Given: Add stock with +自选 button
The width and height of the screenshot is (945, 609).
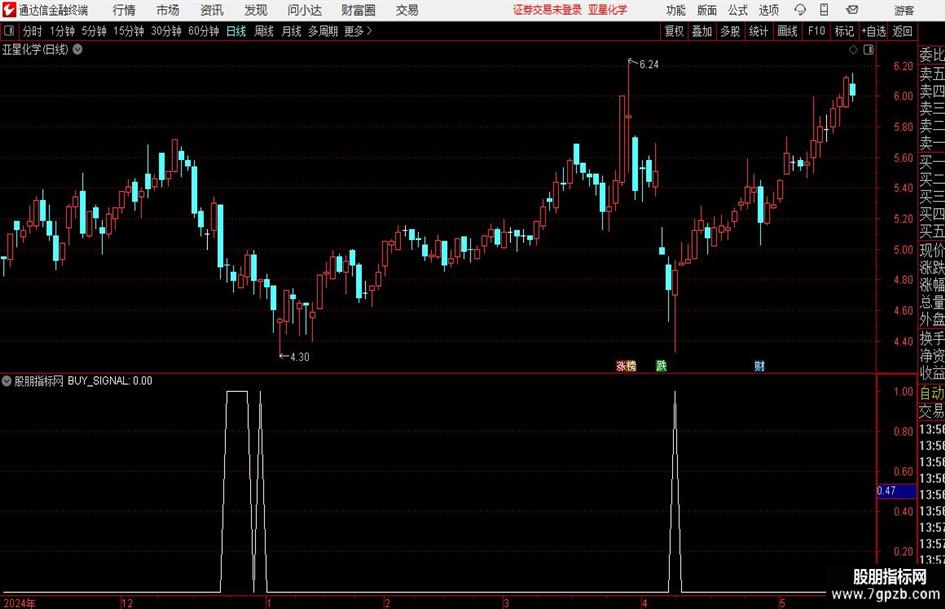Looking at the screenshot, I should (x=873, y=31).
